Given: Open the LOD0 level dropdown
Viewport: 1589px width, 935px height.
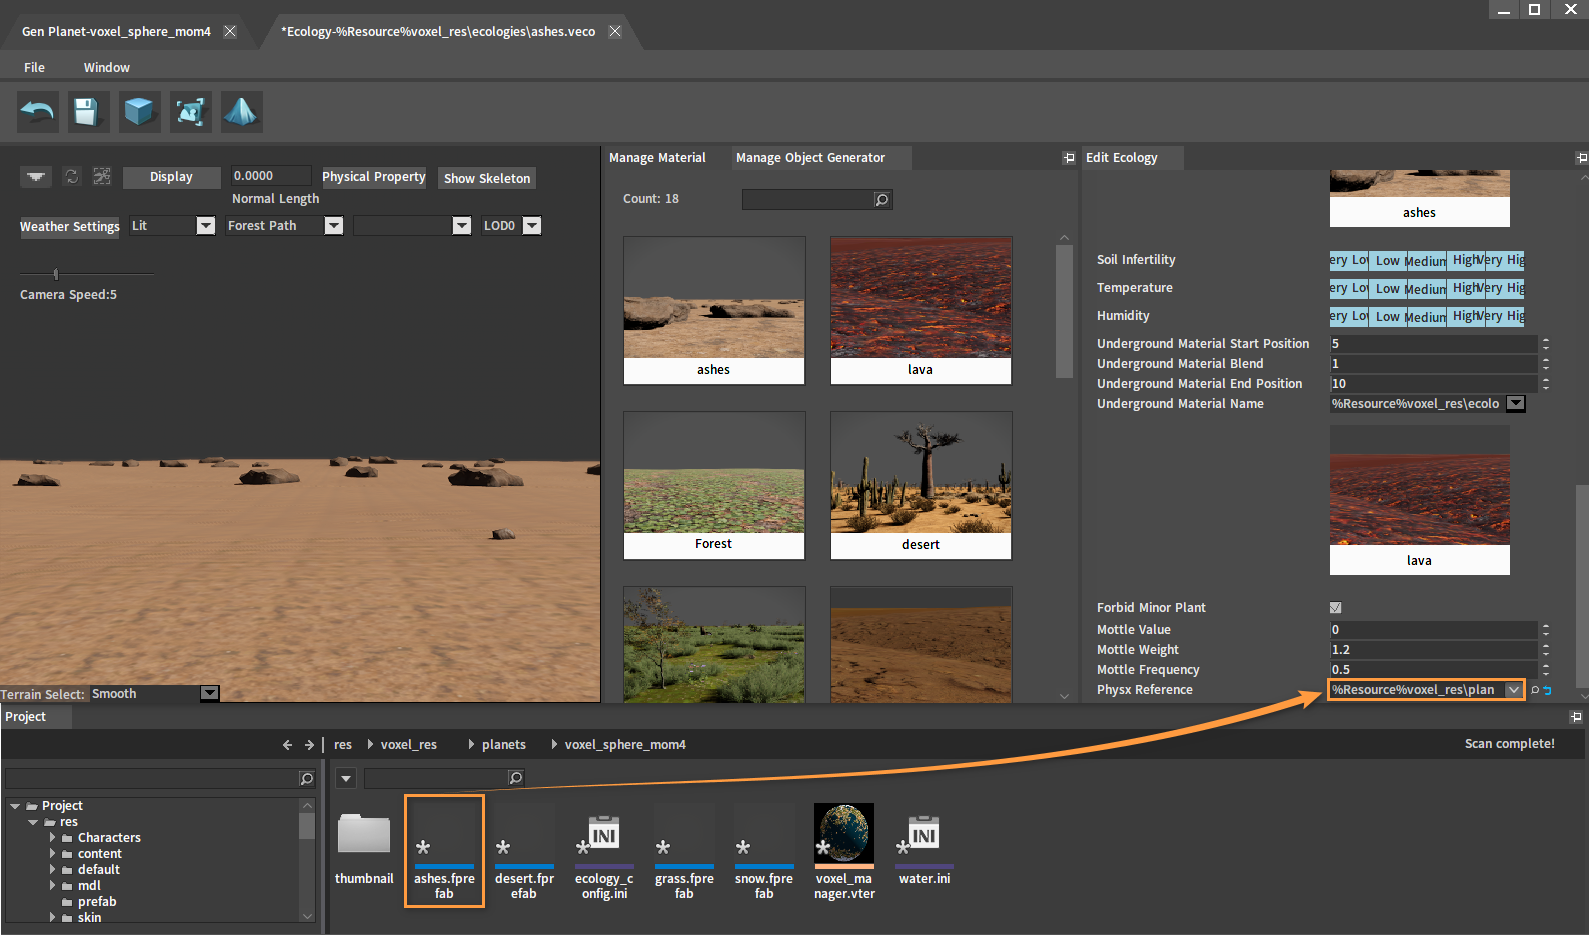Looking at the screenshot, I should point(532,226).
